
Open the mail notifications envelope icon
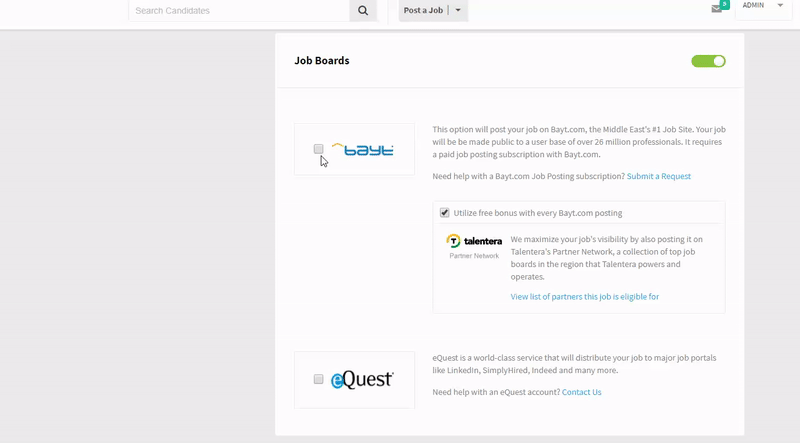[x=716, y=9]
